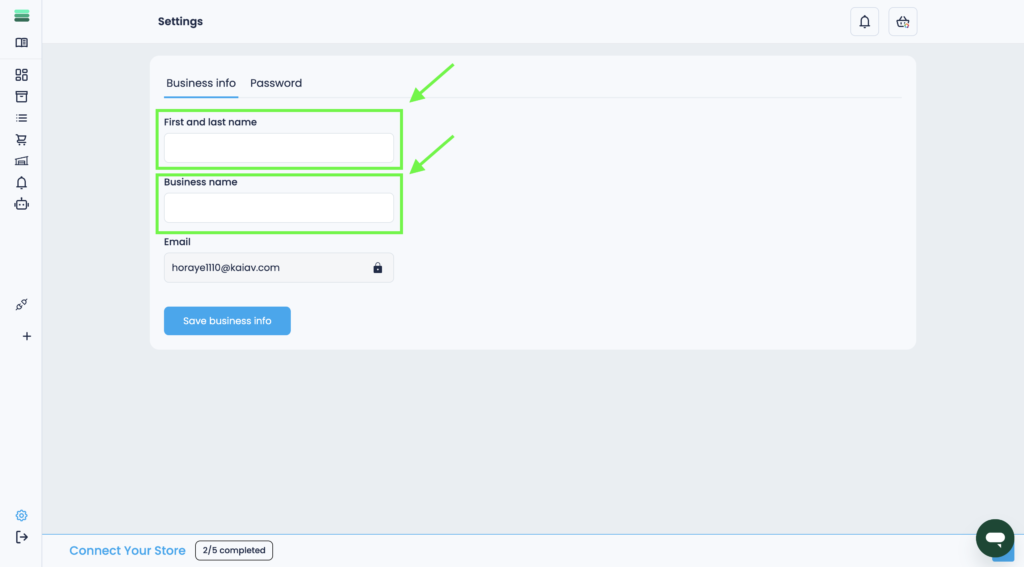Click the logout arrow icon
1024x567 pixels.
pos(21,537)
